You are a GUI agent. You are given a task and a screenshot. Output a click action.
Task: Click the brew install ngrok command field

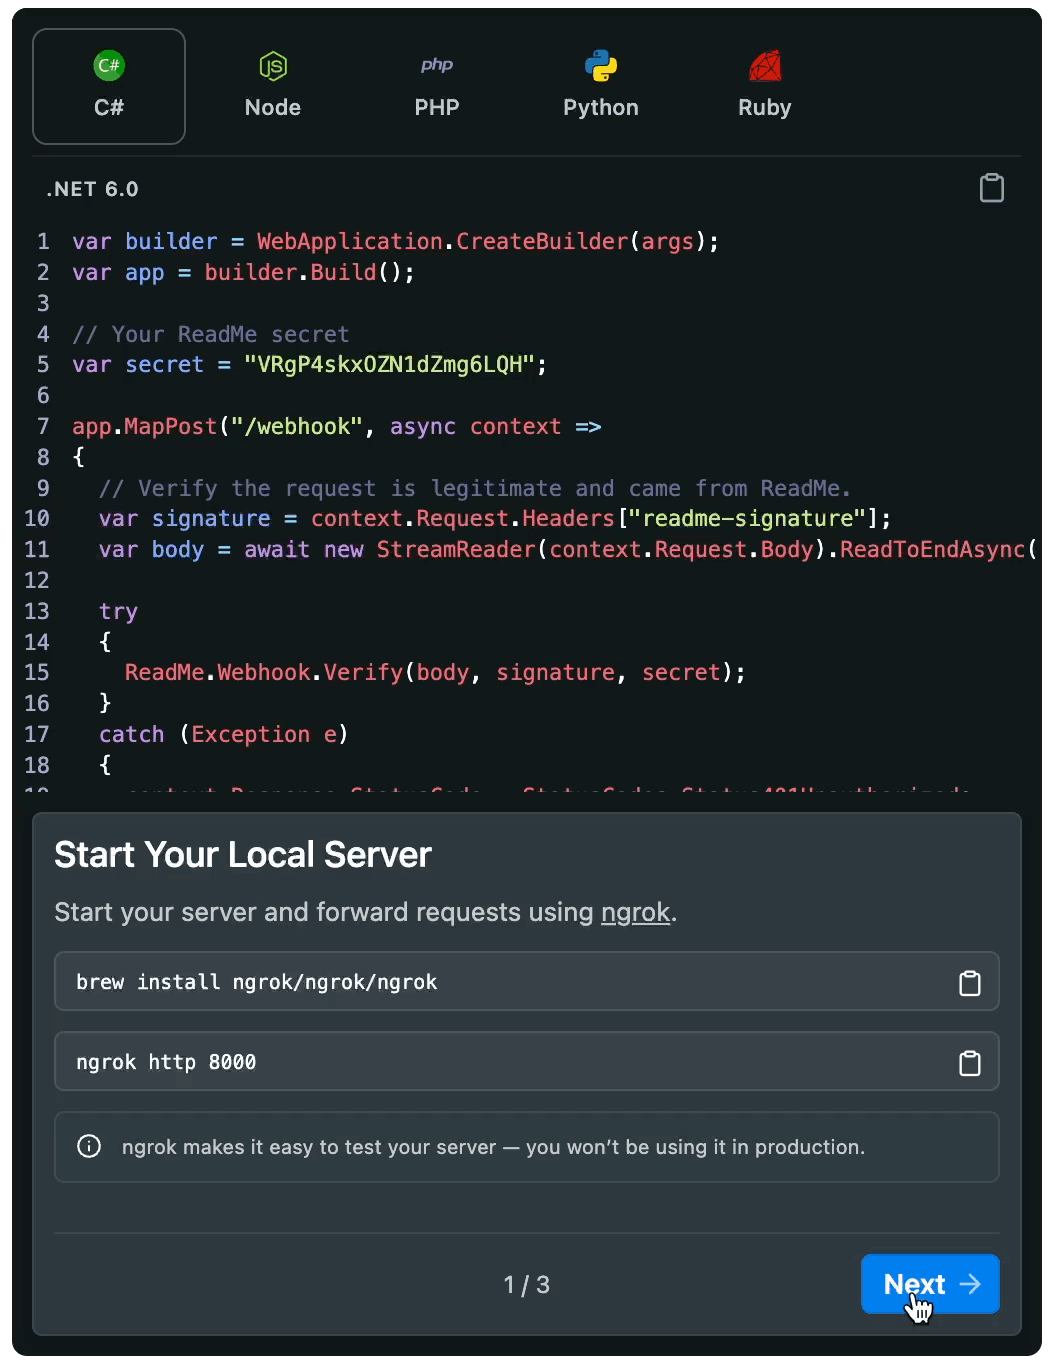click(x=527, y=981)
